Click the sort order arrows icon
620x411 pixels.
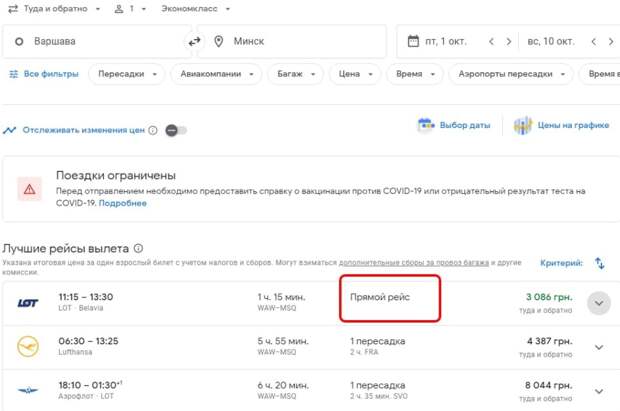coord(600,263)
